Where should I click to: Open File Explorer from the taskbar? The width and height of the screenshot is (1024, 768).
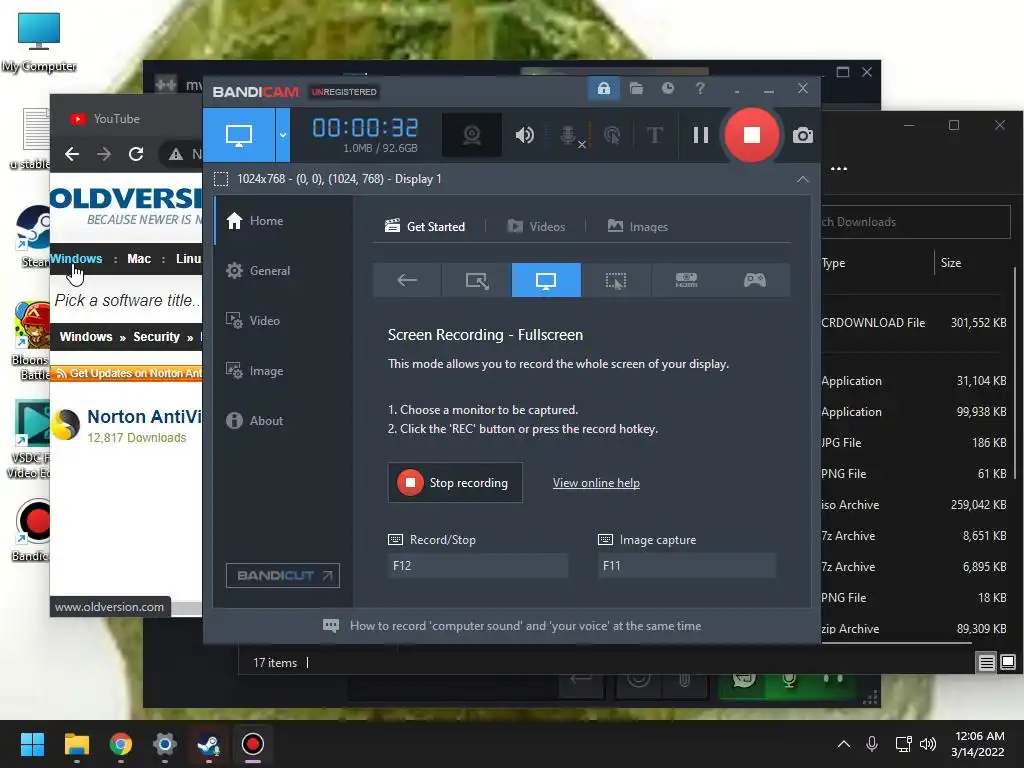(x=76, y=744)
